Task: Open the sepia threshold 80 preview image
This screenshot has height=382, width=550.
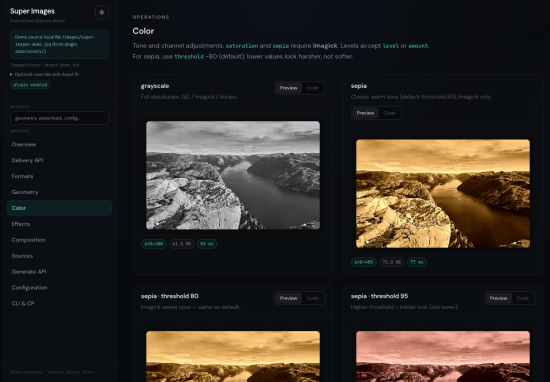Action: pos(233,356)
